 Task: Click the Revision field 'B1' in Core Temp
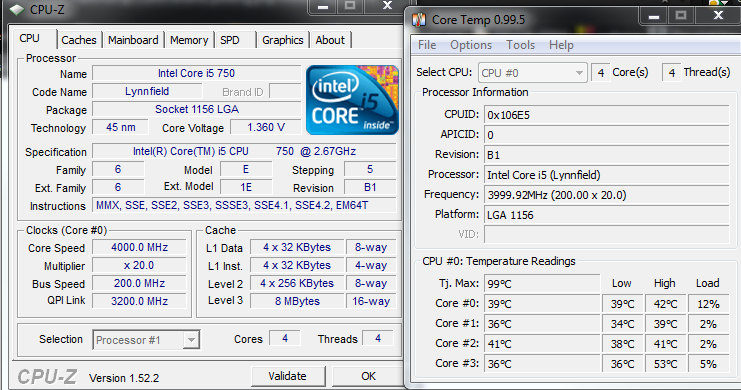[x=607, y=155]
